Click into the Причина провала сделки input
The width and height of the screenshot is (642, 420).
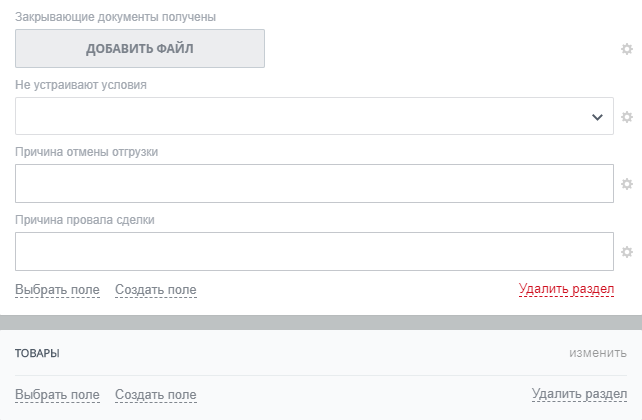pos(314,252)
